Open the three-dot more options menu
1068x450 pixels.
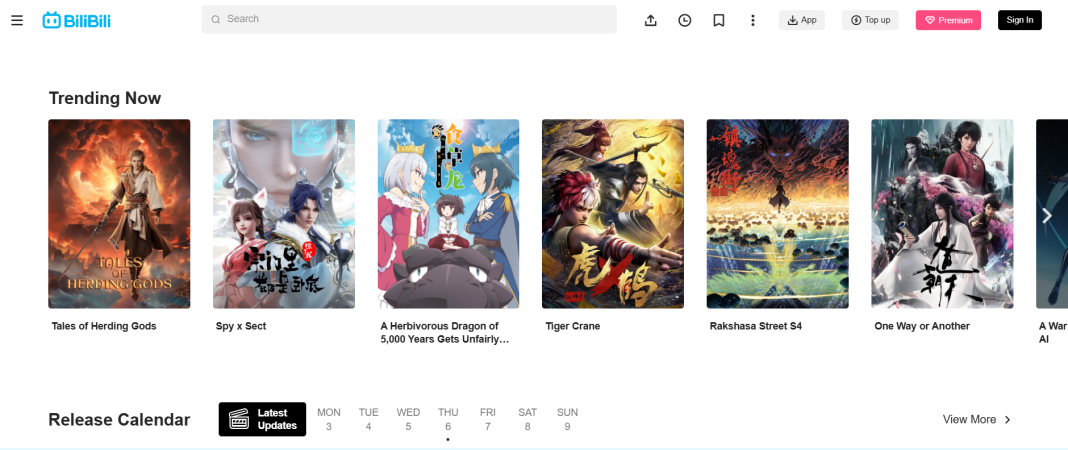753,20
